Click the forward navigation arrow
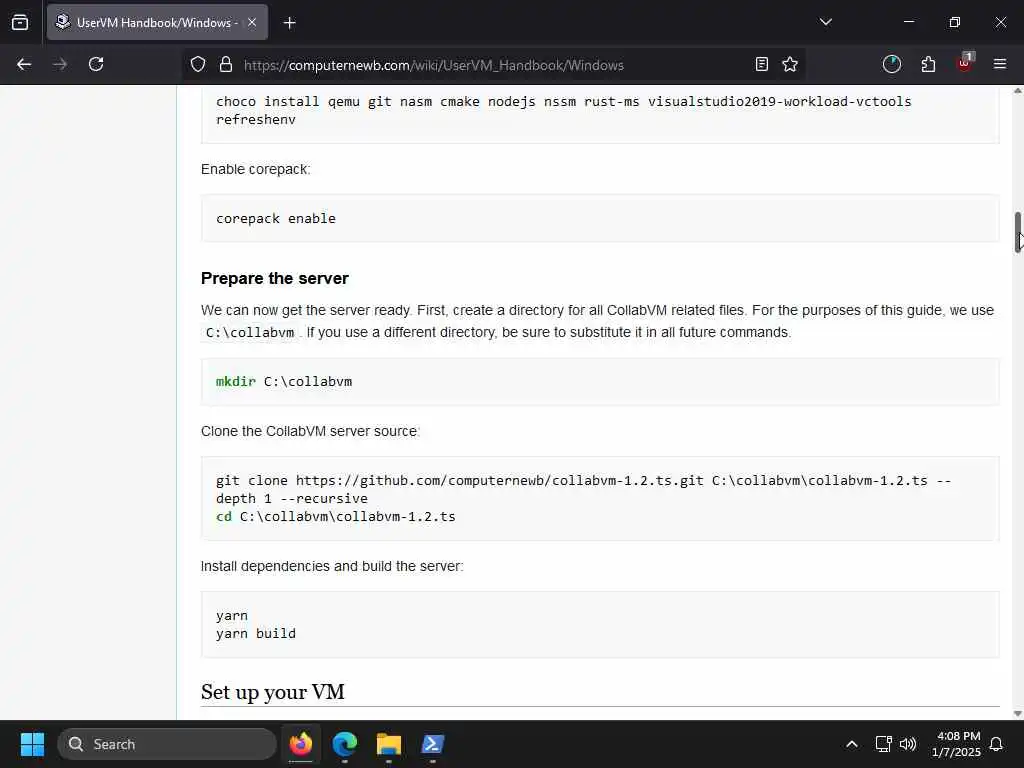Screen dimensions: 1024x768 (60, 64)
